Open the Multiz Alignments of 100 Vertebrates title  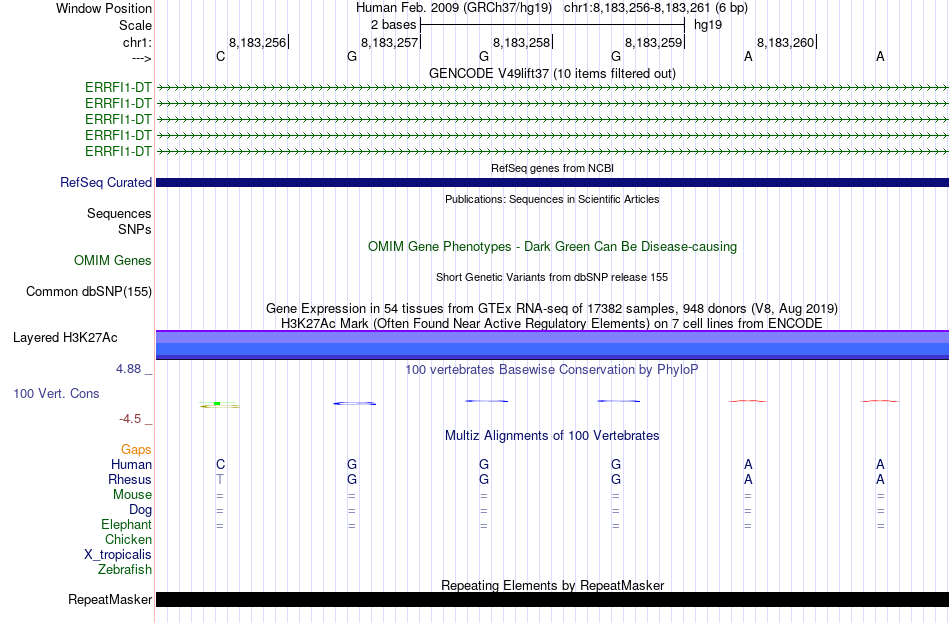tap(552, 435)
